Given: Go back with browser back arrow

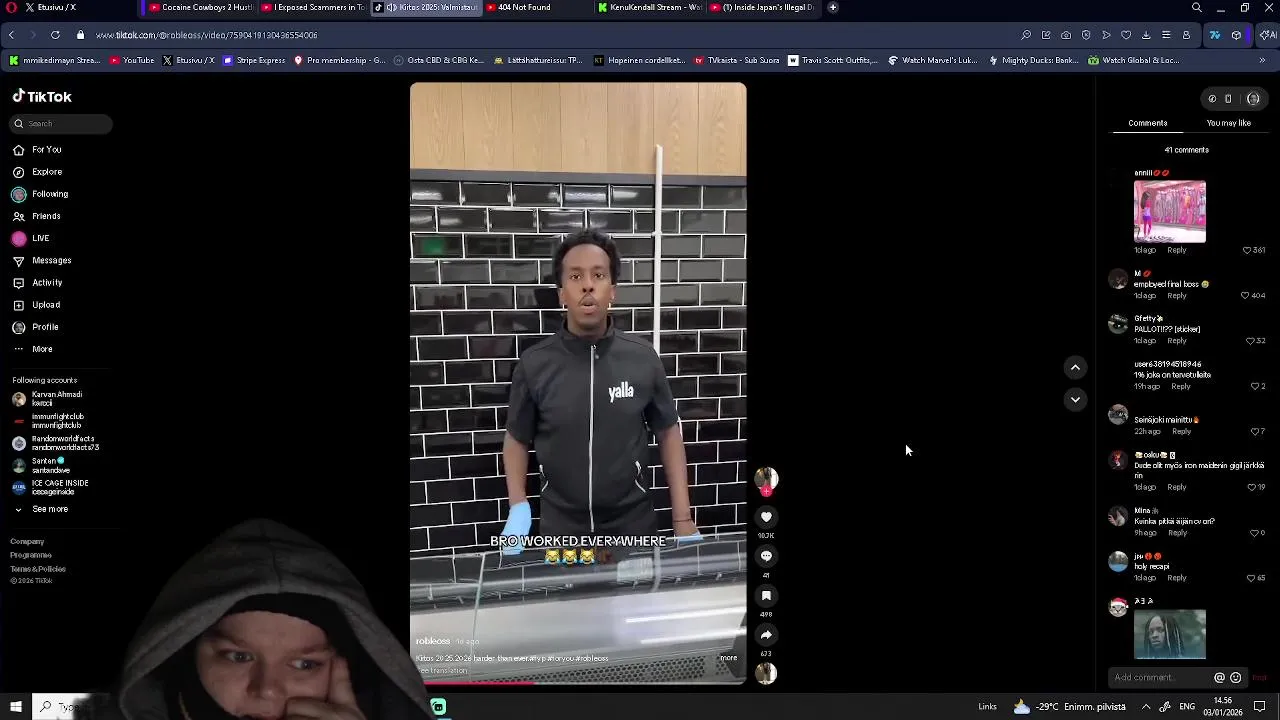Looking at the screenshot, I should [11, 35].
